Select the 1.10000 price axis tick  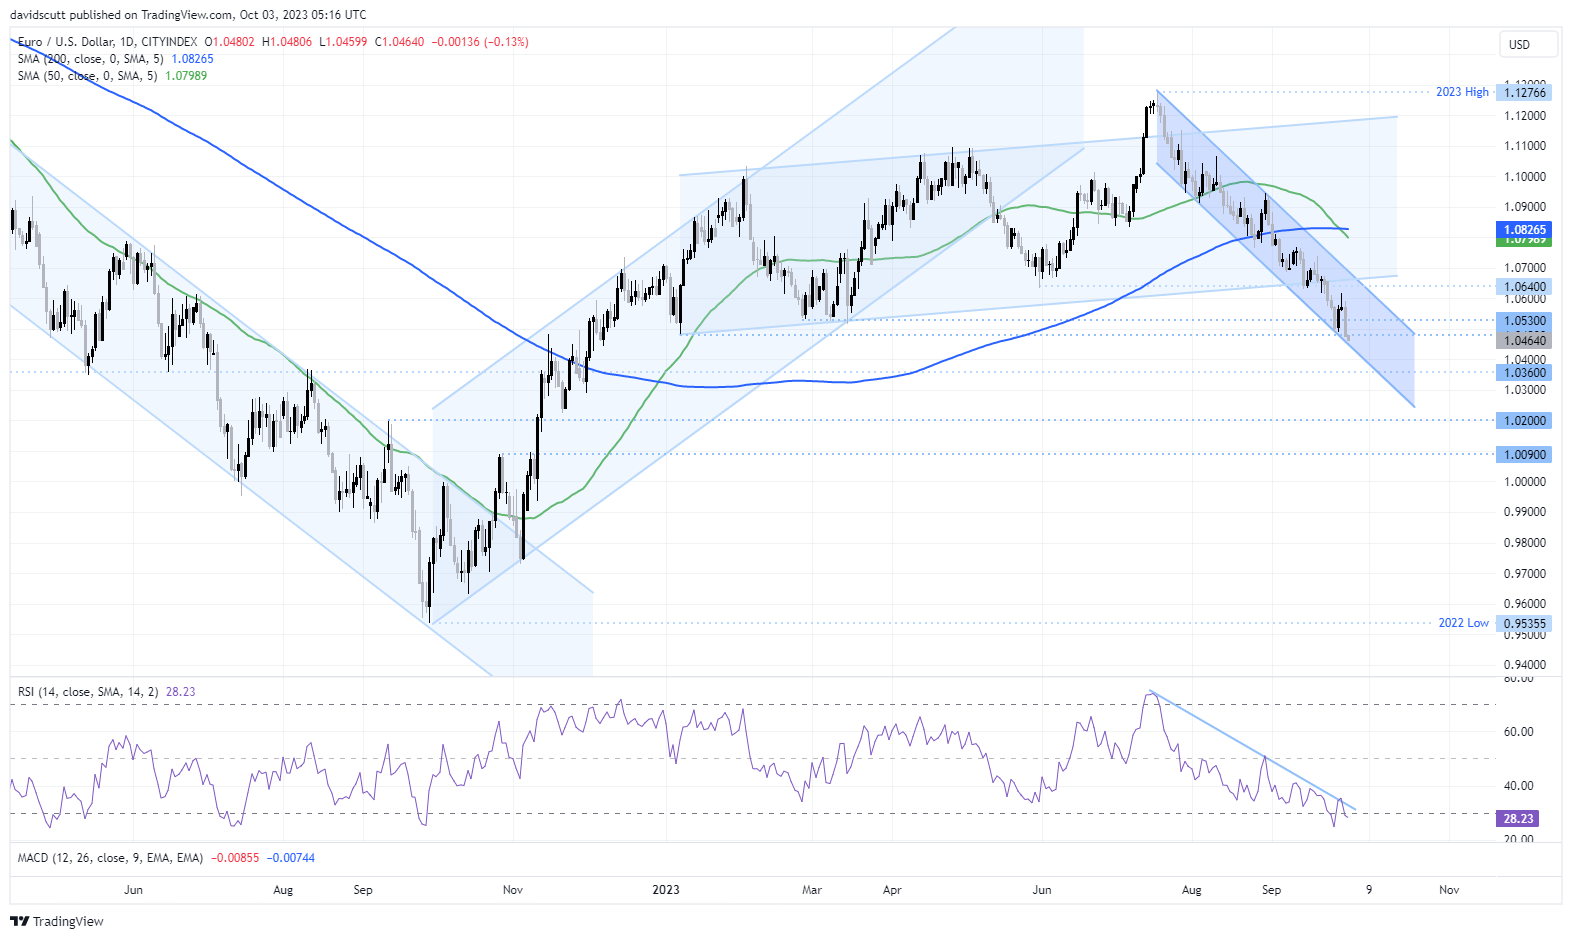click(x=1525, y=177)
